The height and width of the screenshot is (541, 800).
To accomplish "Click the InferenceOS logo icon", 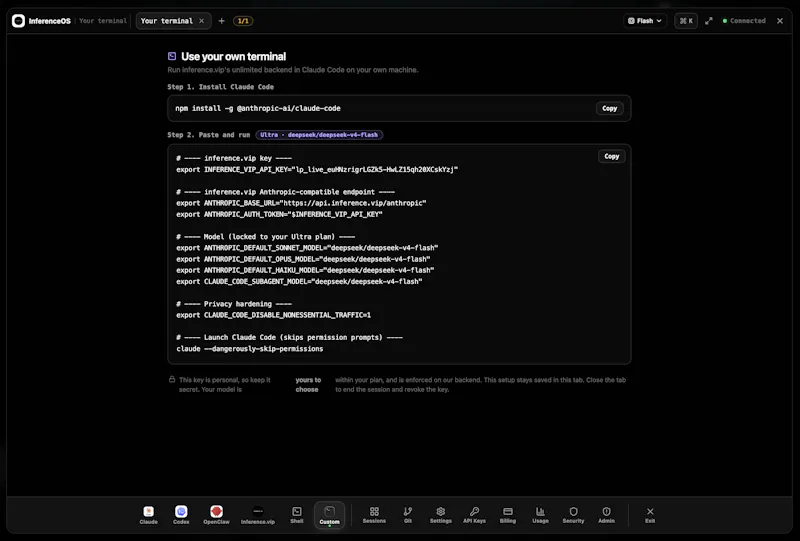I will [x=18, y=21].
